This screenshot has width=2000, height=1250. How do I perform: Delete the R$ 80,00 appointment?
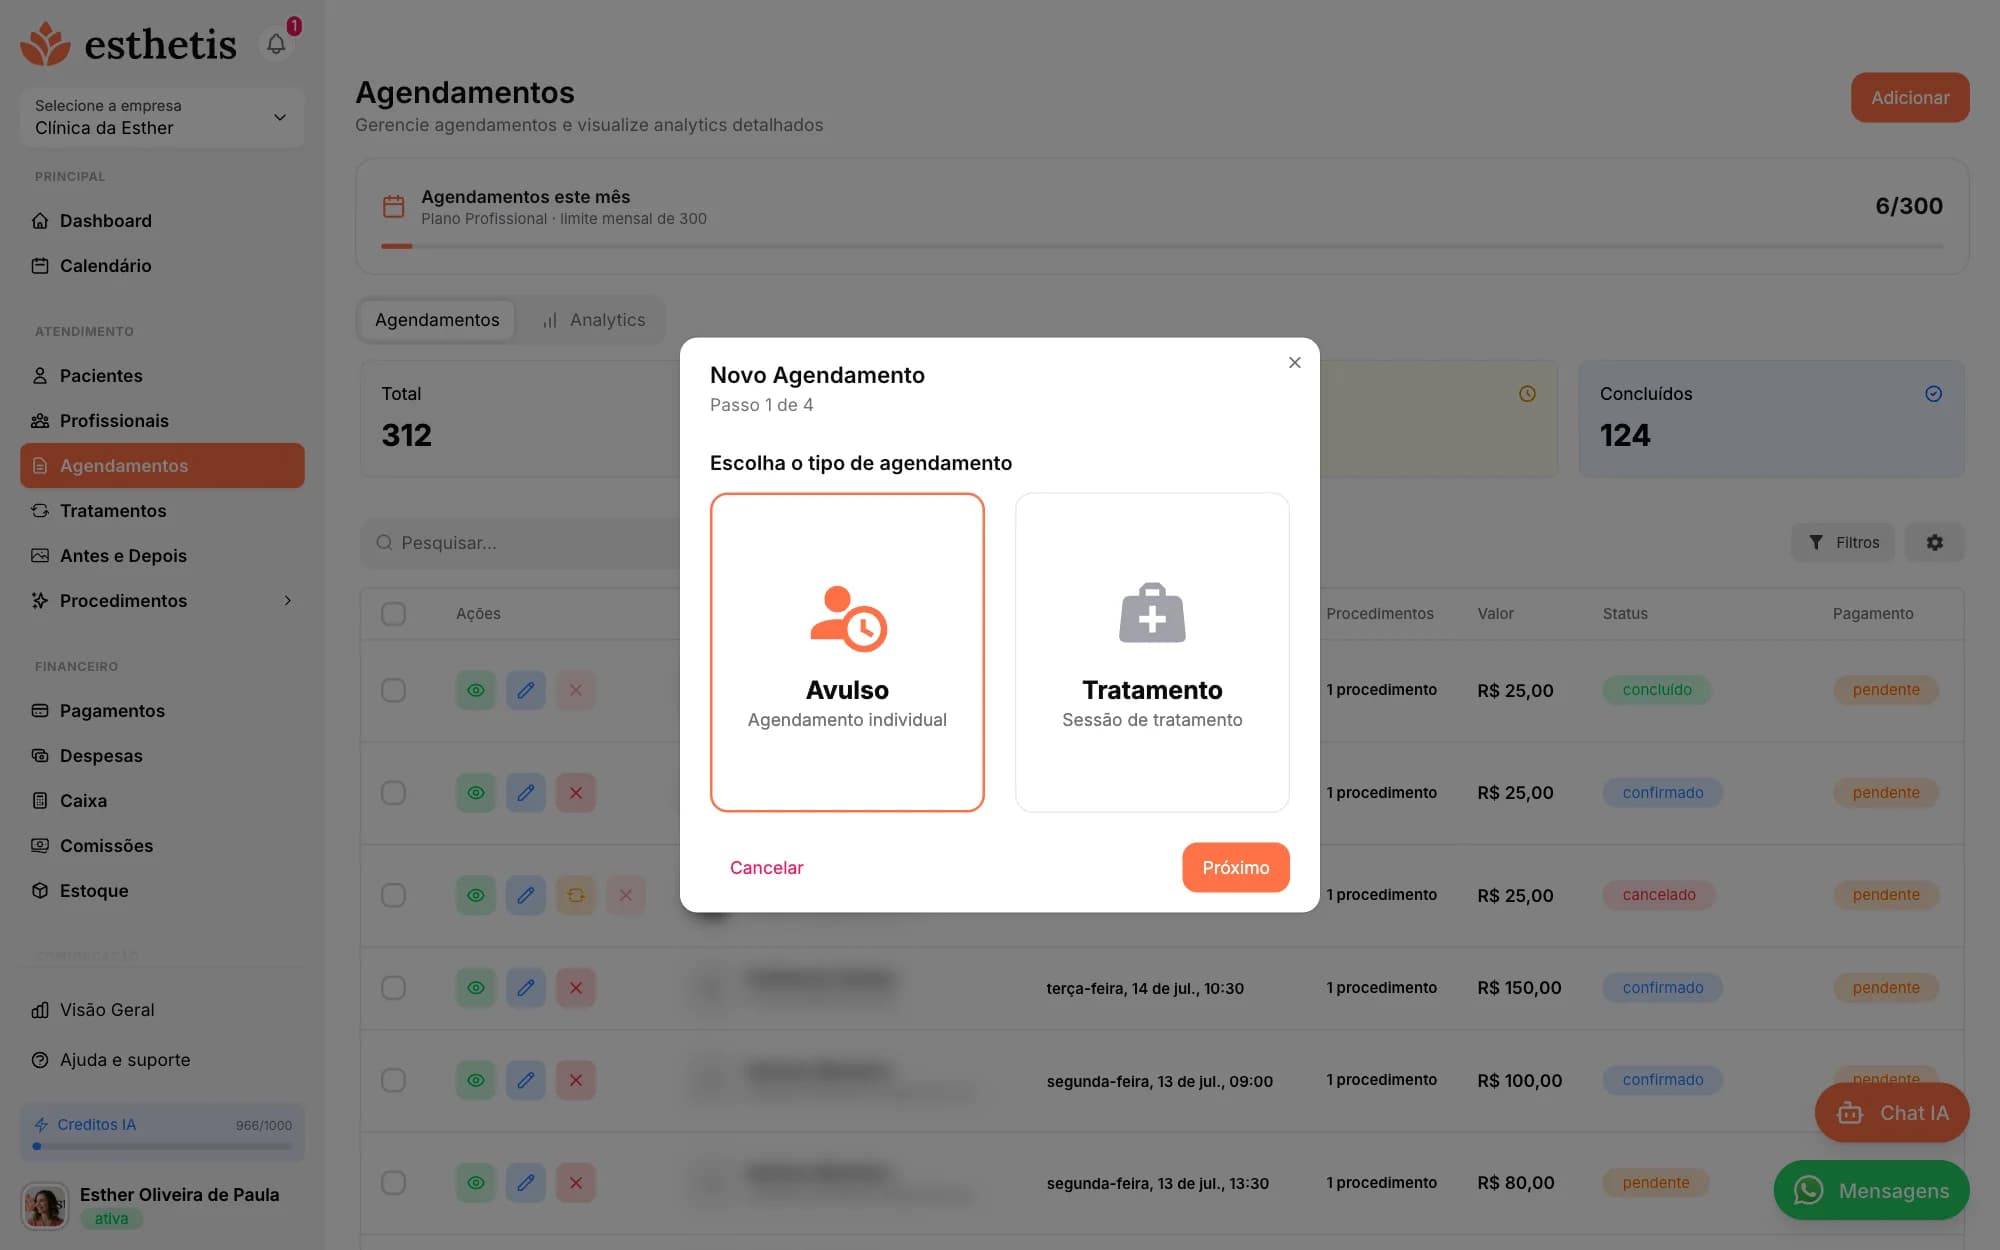(576, 1183)
